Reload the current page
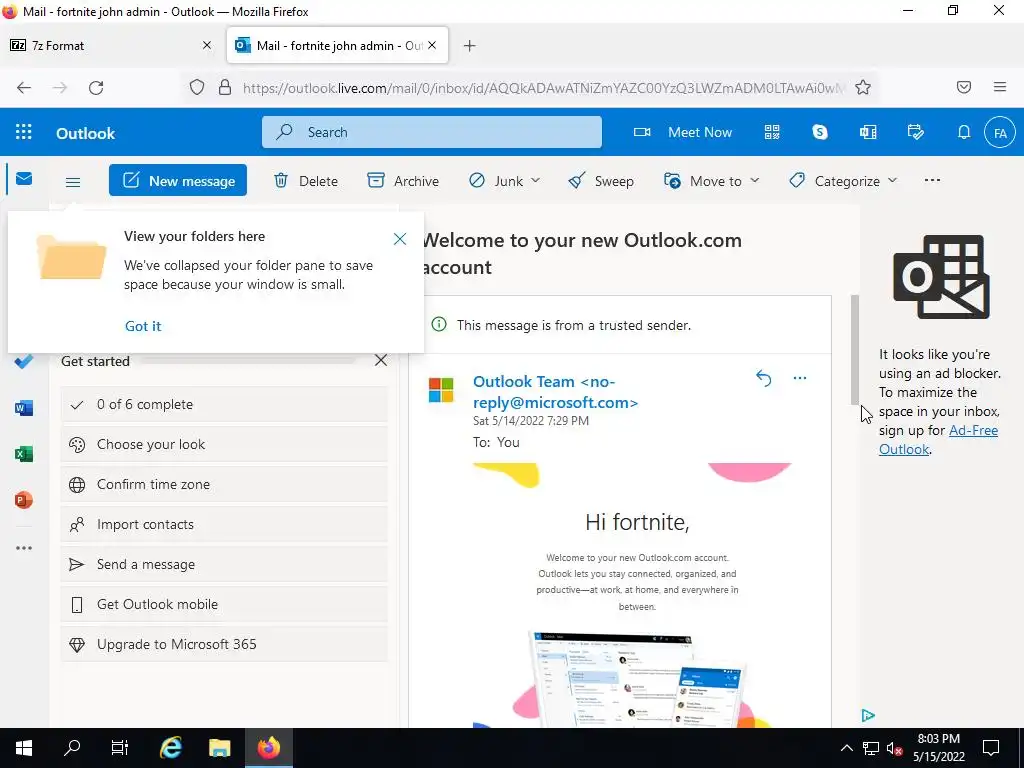Viewport: 1024px width, 768px height. (x=96, y=88)
